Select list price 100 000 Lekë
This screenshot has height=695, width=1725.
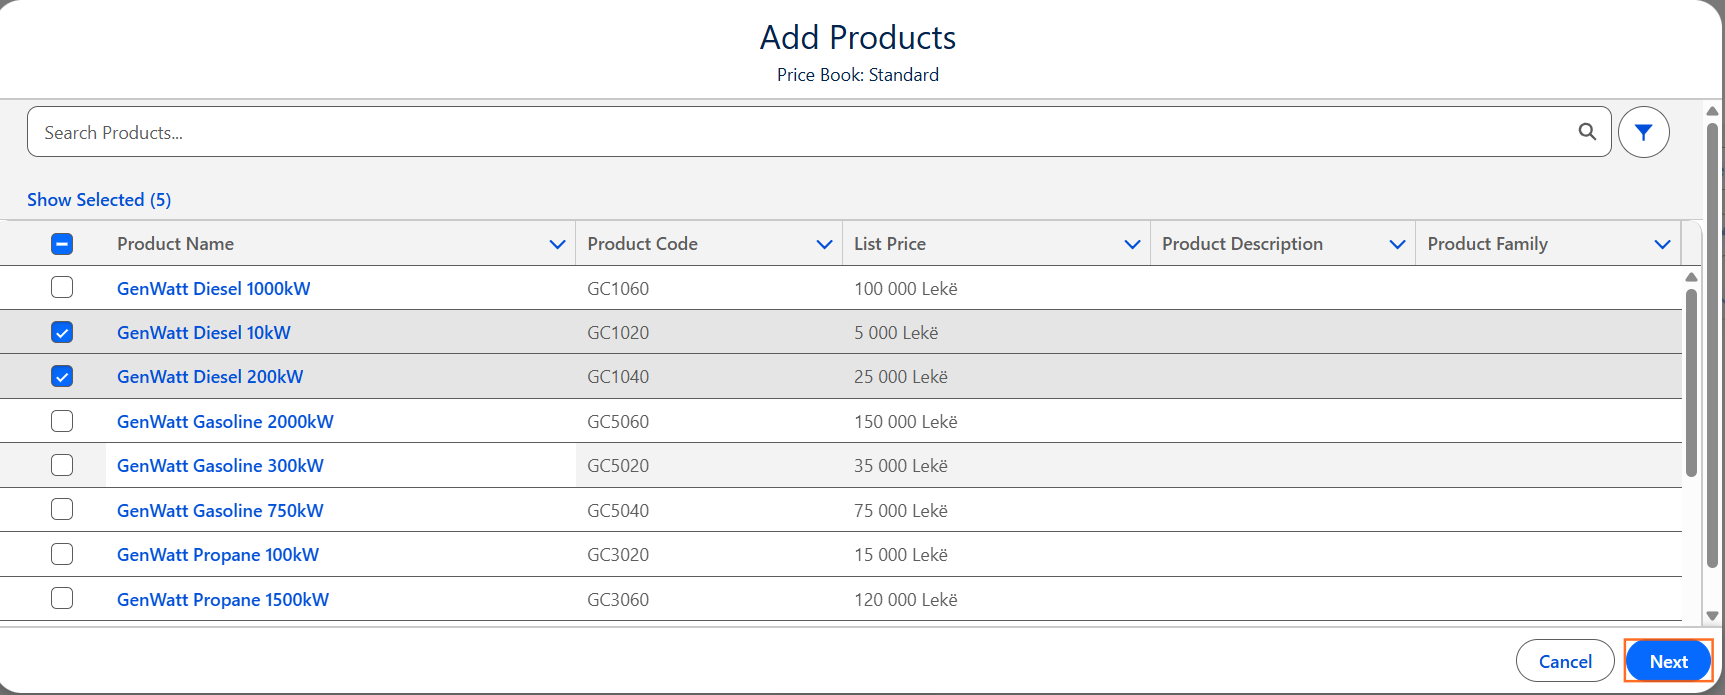905,288
